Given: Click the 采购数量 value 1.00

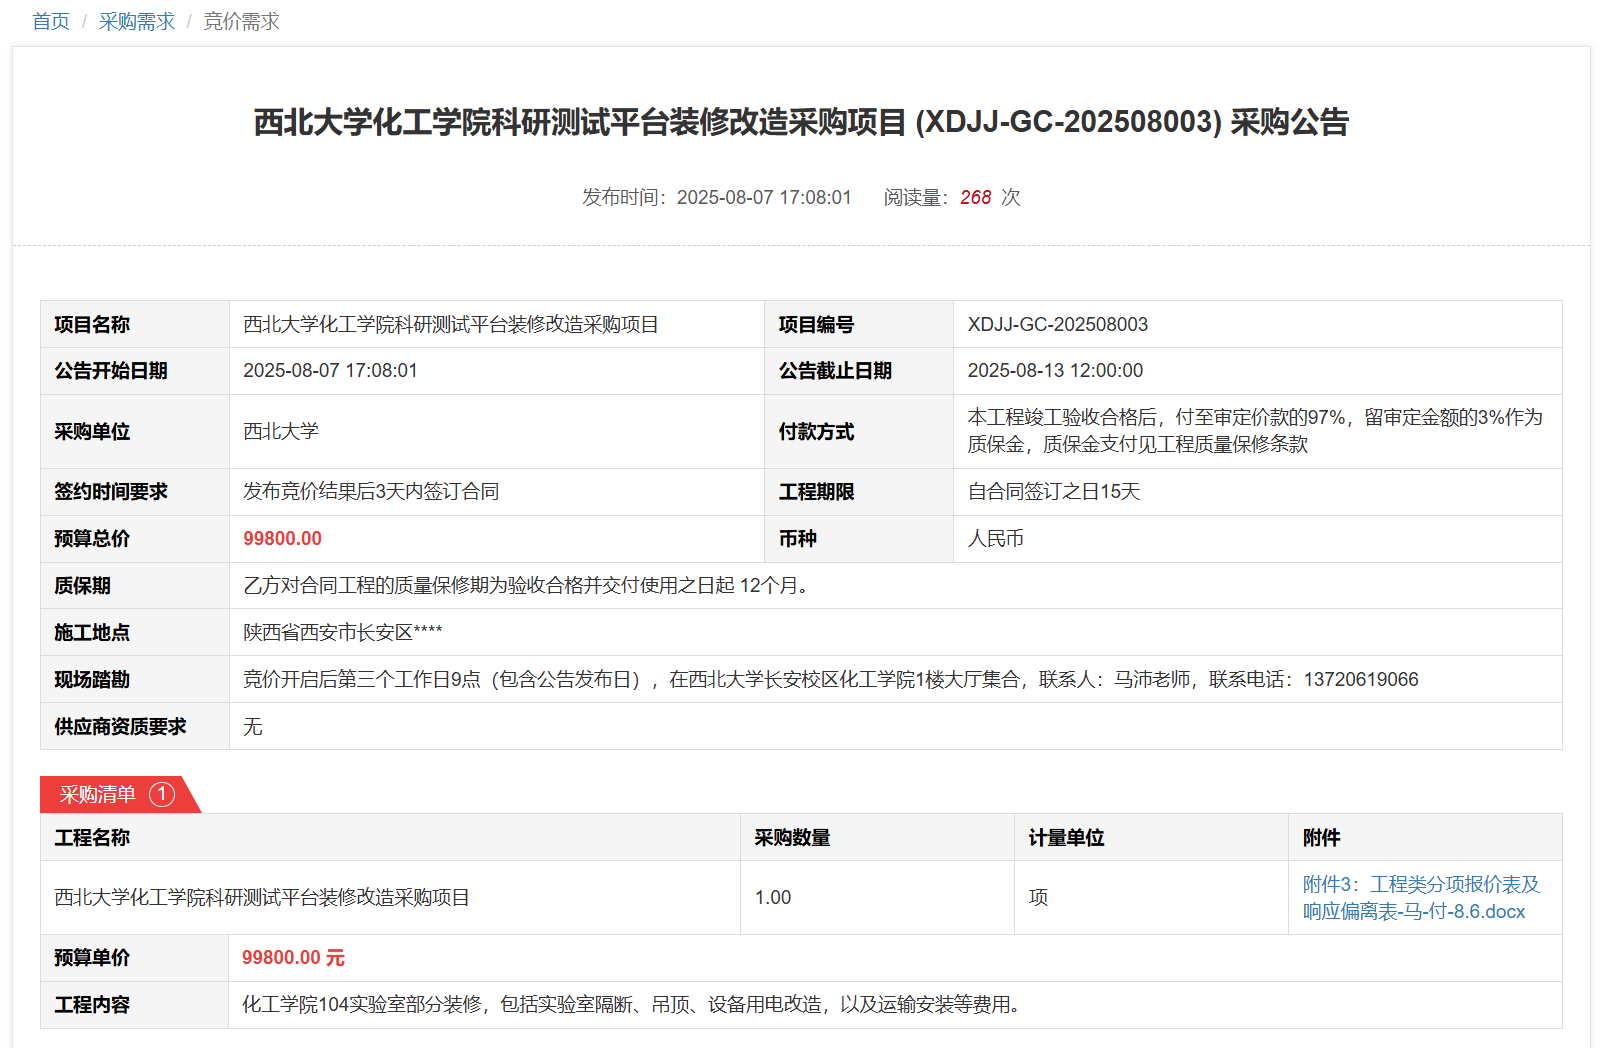Looking at the screenshot, I should (x=773, y=898).
